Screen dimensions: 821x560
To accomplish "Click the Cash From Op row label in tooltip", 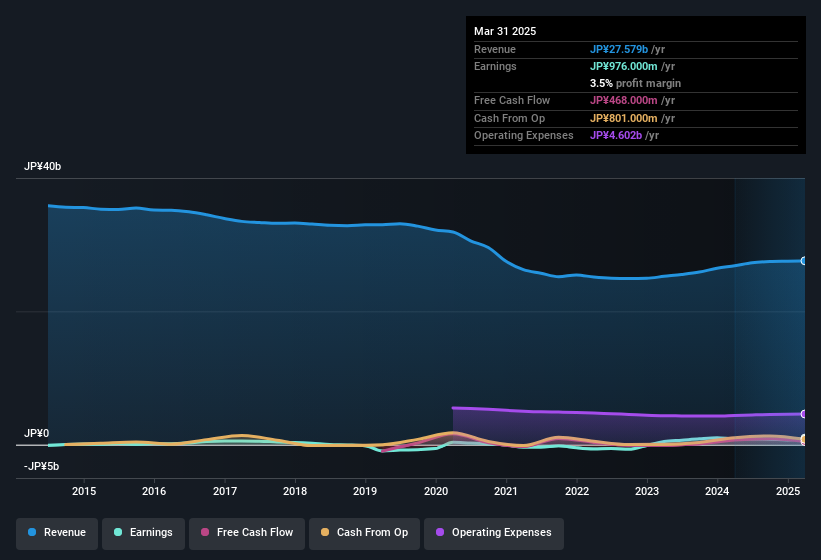I will [509, 118].
